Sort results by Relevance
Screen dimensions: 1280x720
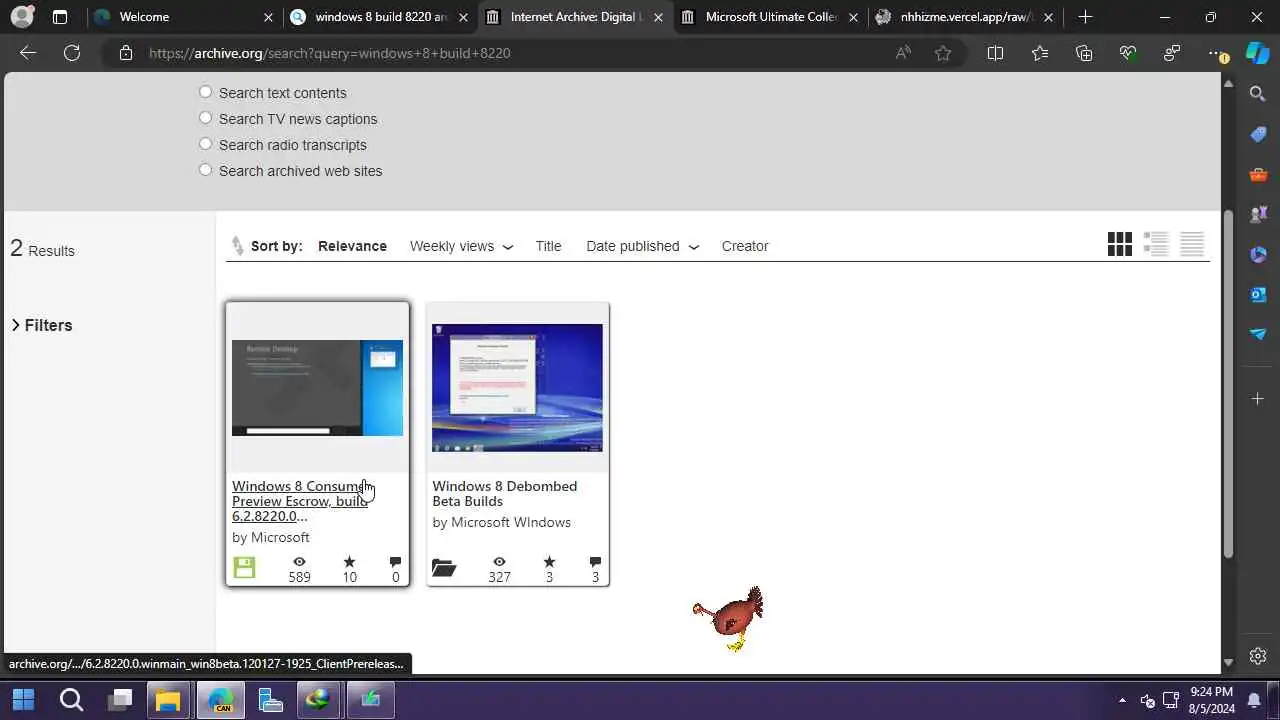coord(352,246)
